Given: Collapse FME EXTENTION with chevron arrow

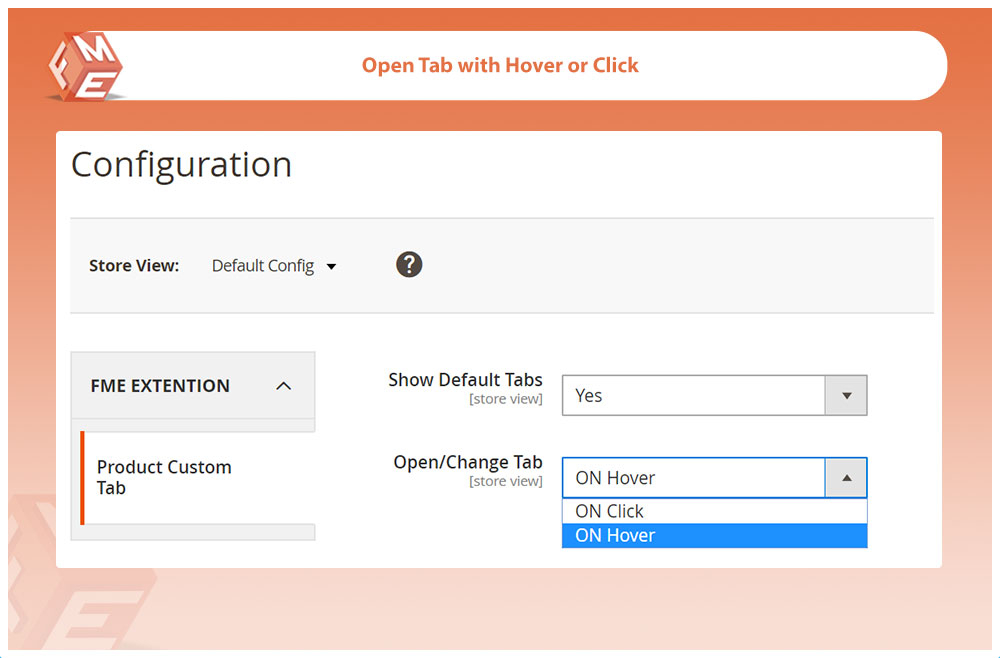Looking at the screenshot, I should (283, 386).
